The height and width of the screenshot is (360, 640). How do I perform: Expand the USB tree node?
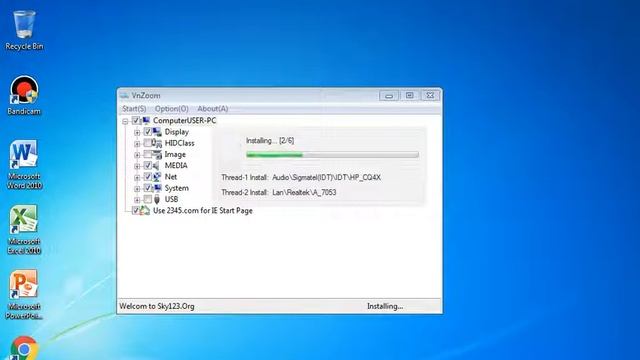tap(137, 200)
